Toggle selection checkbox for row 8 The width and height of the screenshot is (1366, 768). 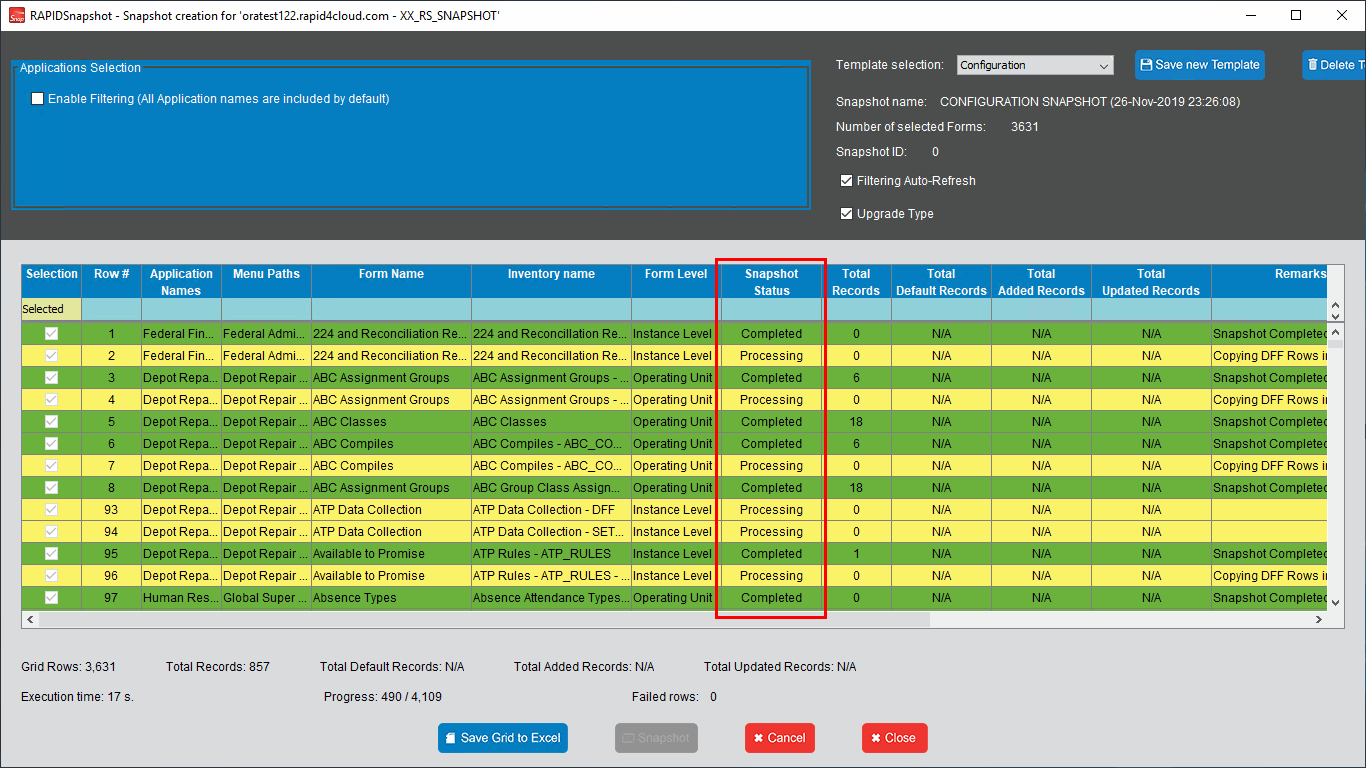[x=51, y=488]
